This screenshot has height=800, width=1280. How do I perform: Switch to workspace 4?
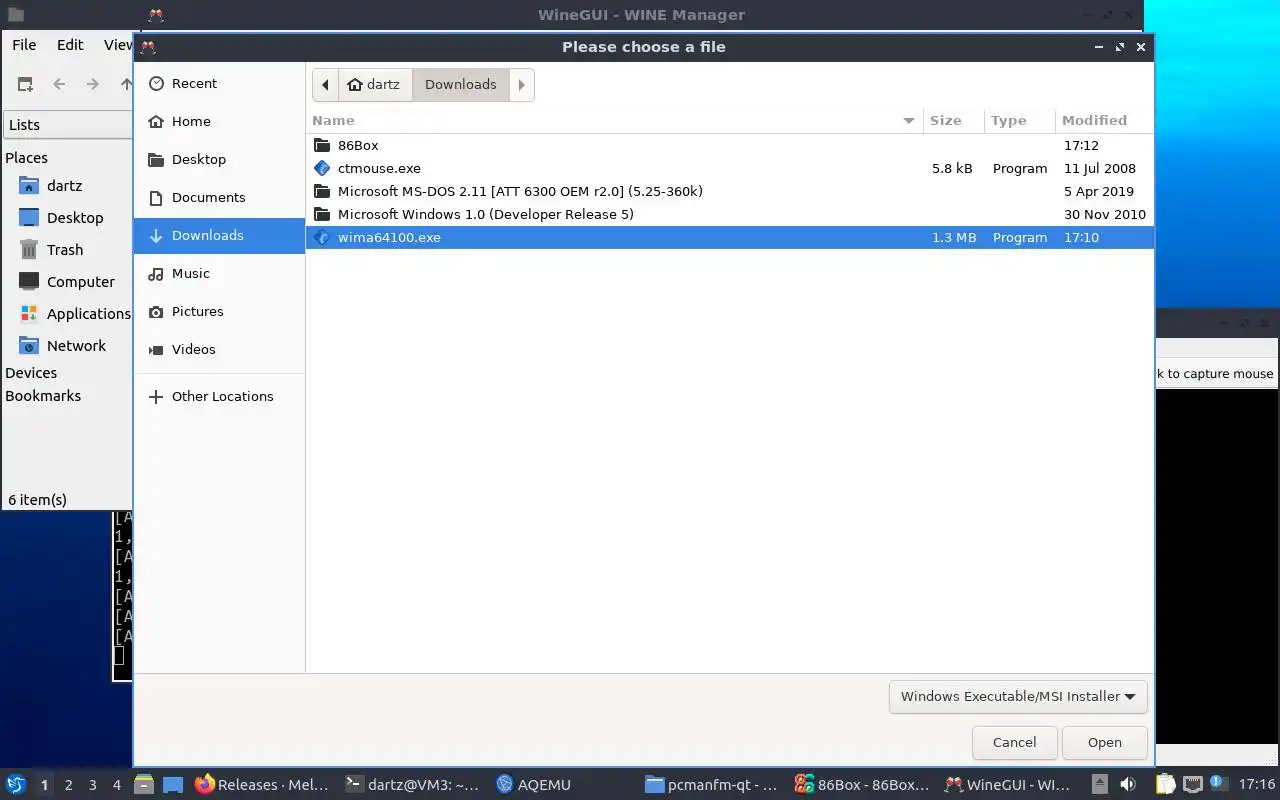pos(117,785)
